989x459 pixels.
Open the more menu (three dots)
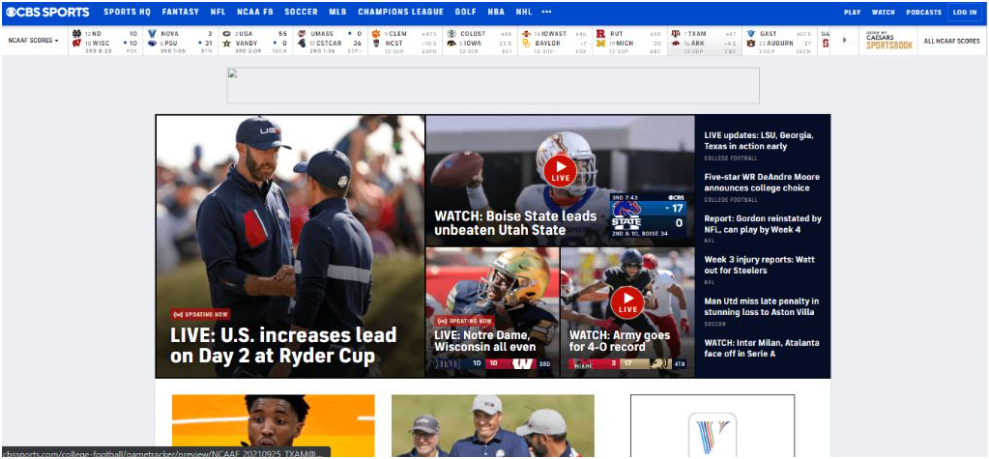[x=546, y=12]
